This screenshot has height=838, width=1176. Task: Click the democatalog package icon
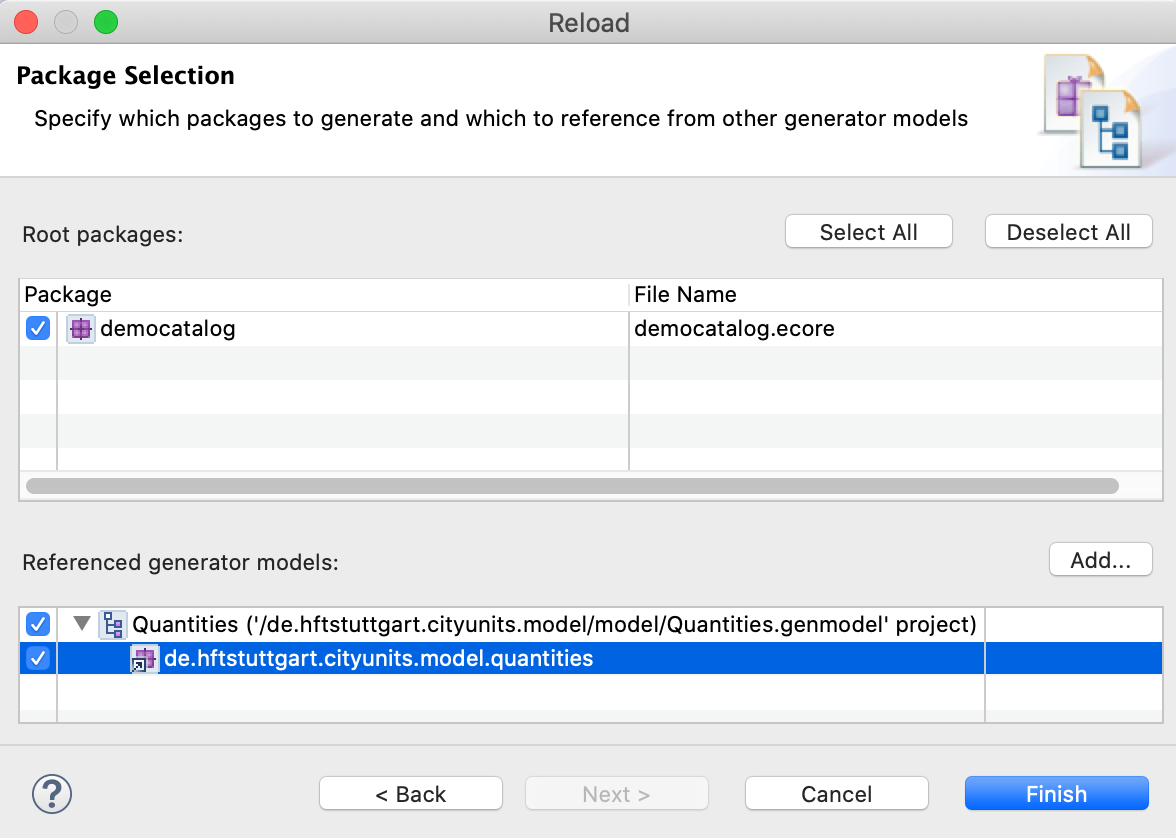coord(80,329)
